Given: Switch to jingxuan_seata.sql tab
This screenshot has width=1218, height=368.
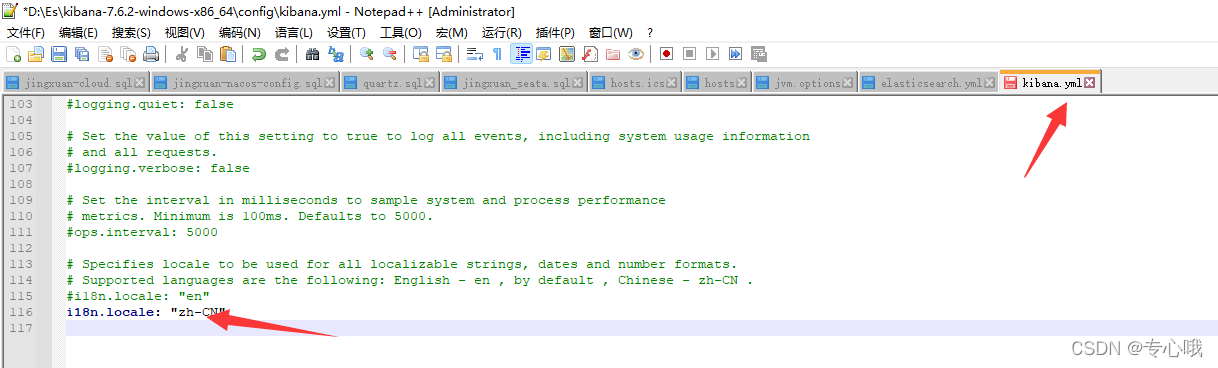Looking at the screenshot, I should coord(514,83).
